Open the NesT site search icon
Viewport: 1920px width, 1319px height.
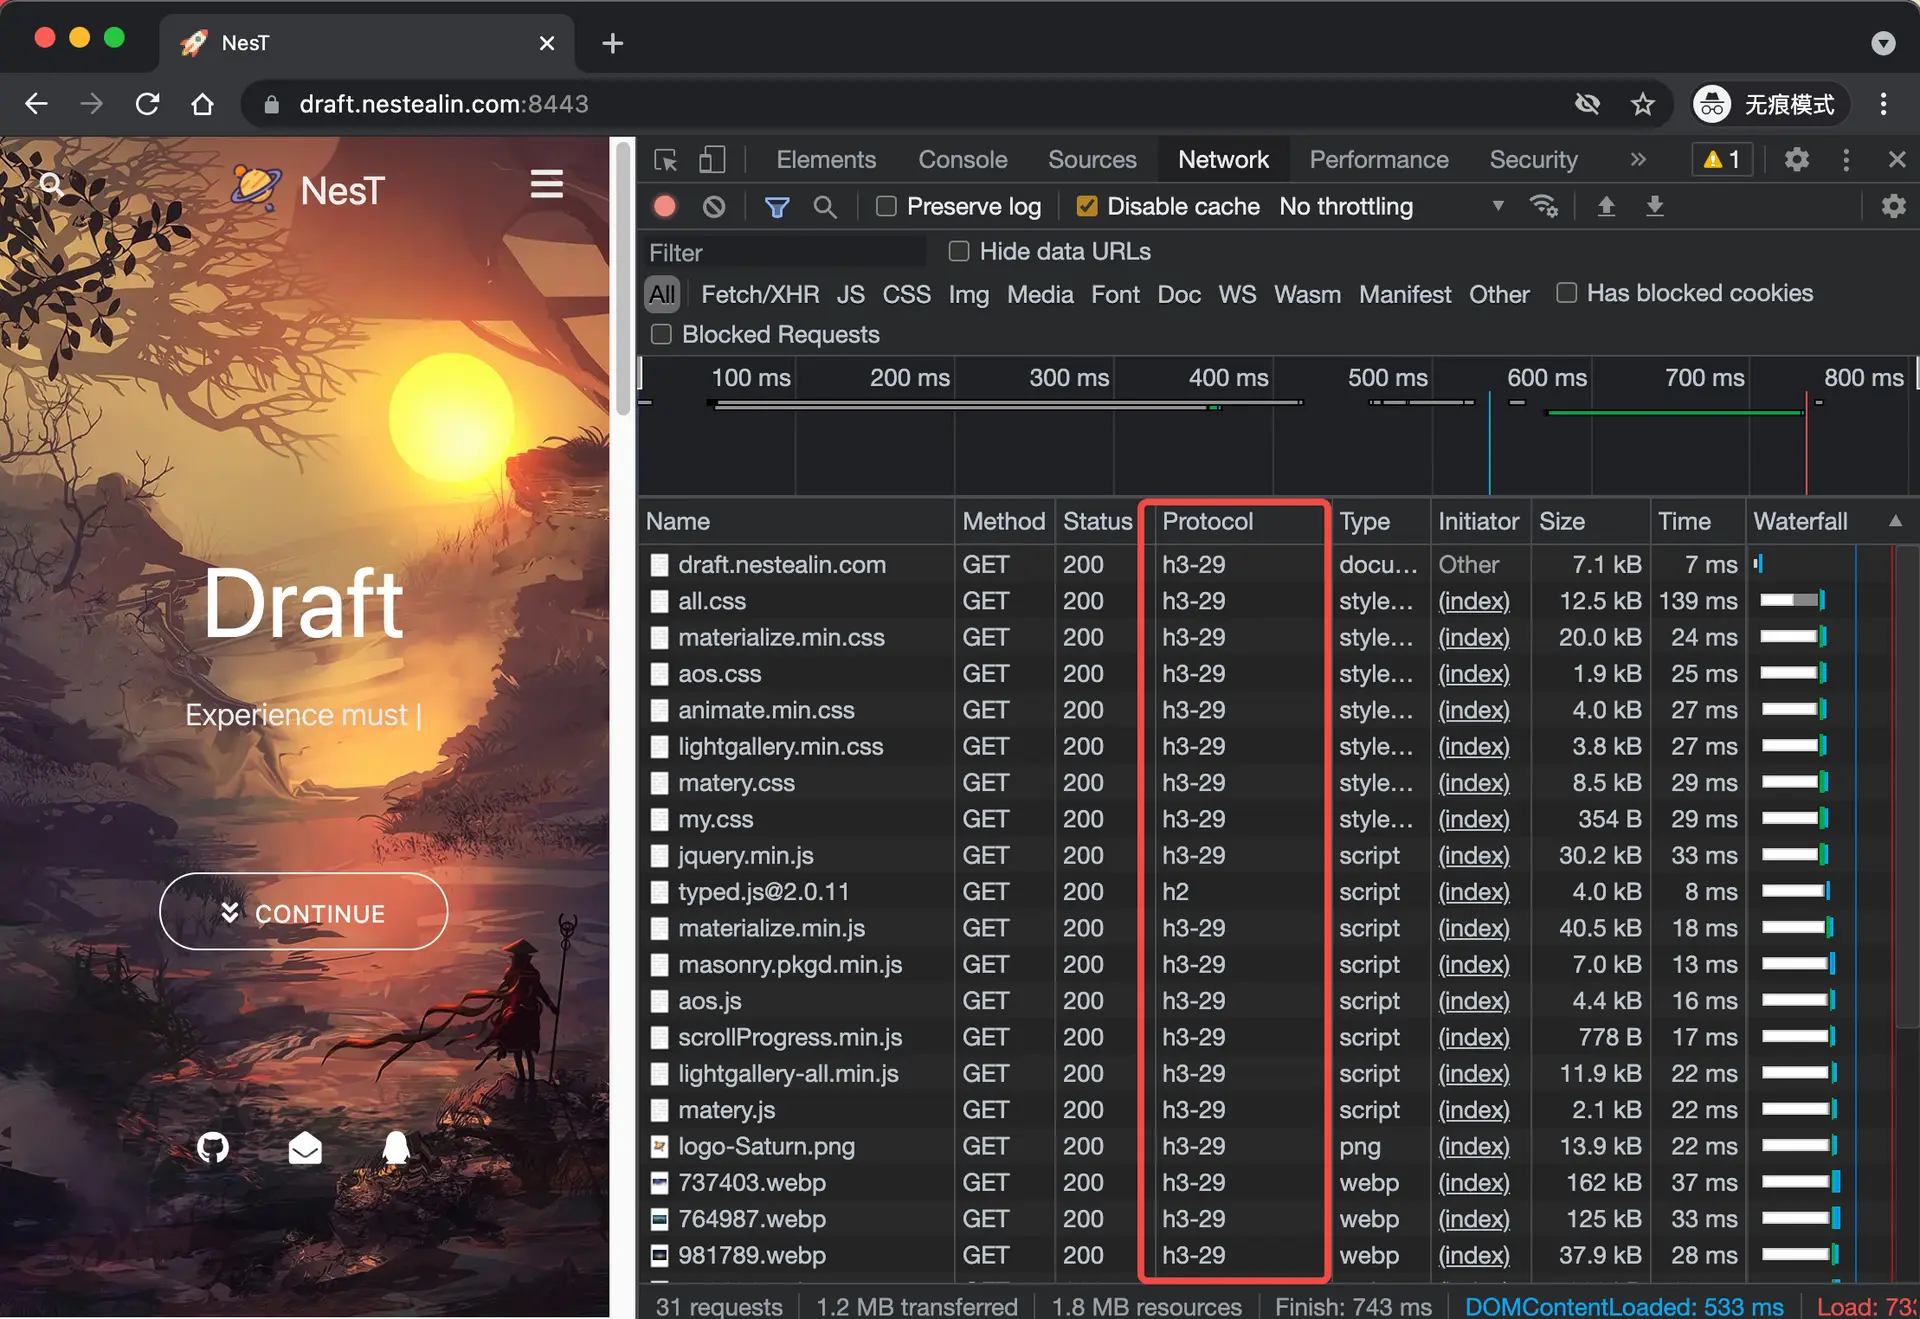point(51,184)
